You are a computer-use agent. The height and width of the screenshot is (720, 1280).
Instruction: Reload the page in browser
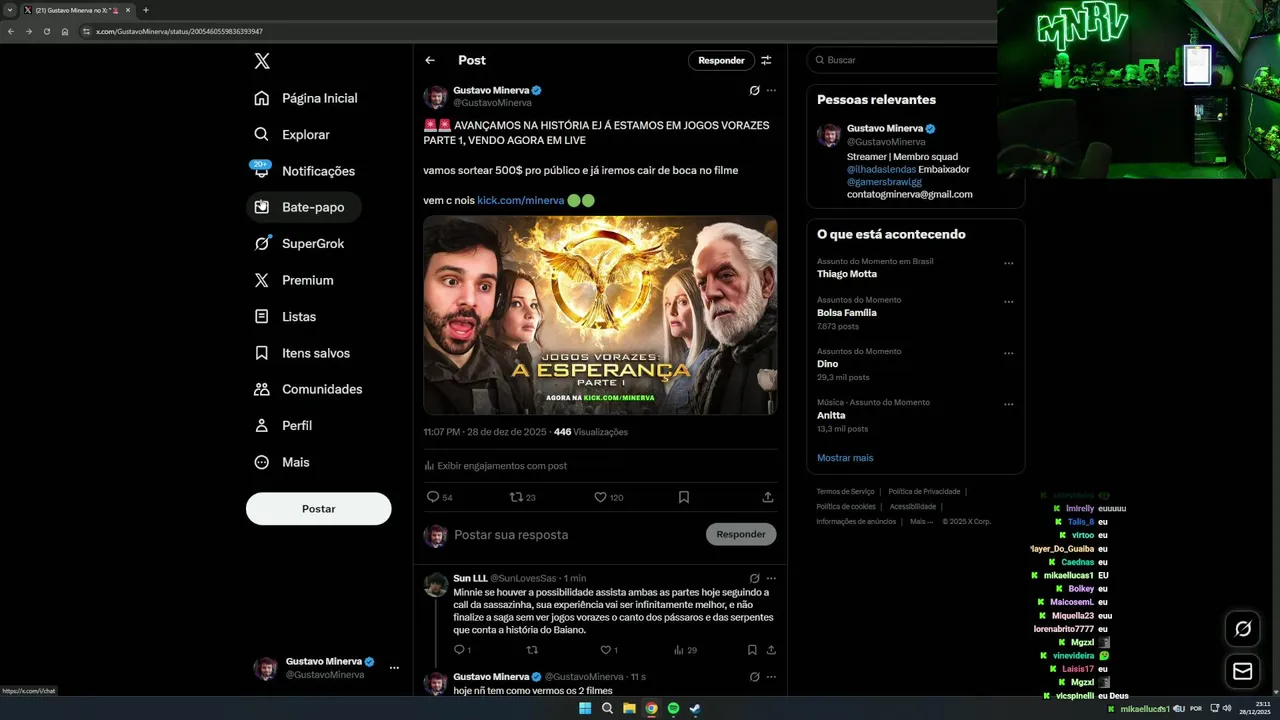(46, 31)
